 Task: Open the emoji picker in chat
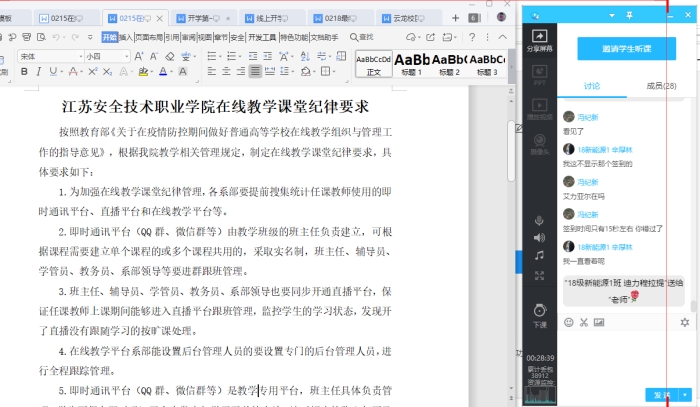pos(569,322)
